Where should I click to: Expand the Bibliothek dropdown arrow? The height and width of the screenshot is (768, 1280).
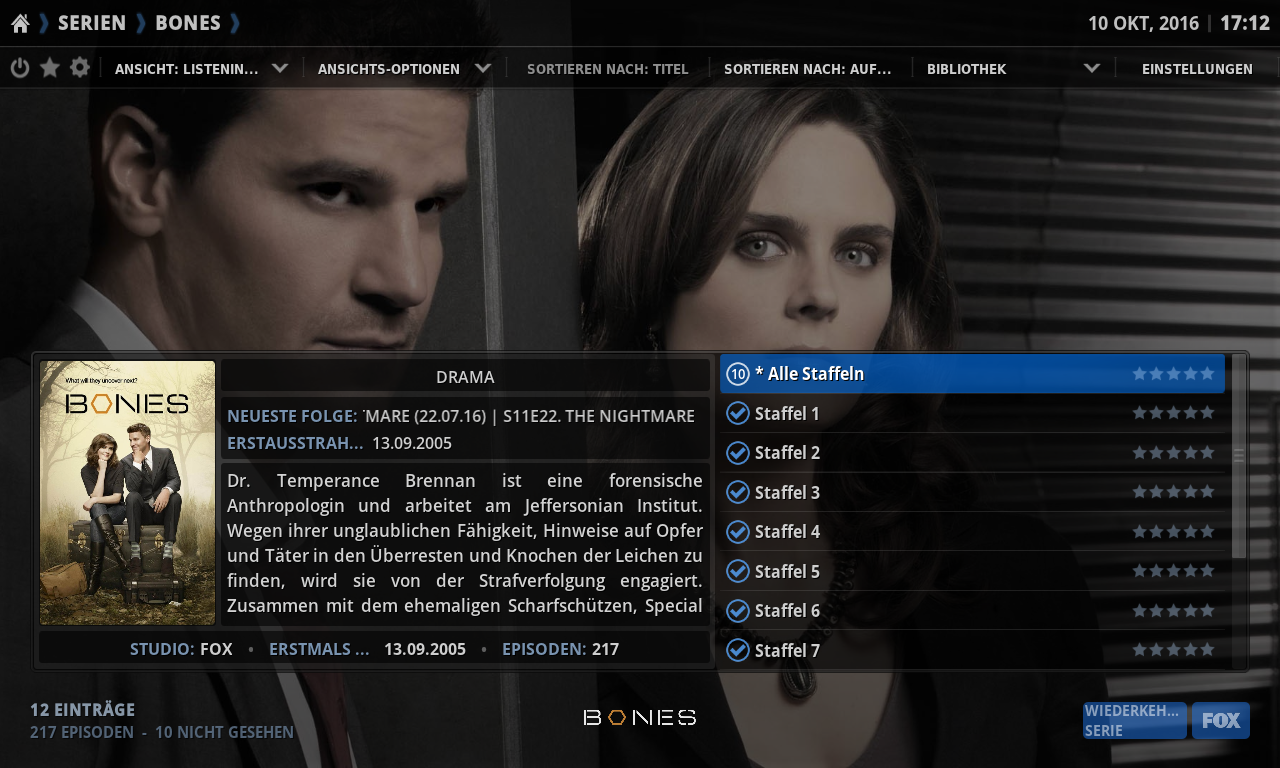[x=1092, y=68]
